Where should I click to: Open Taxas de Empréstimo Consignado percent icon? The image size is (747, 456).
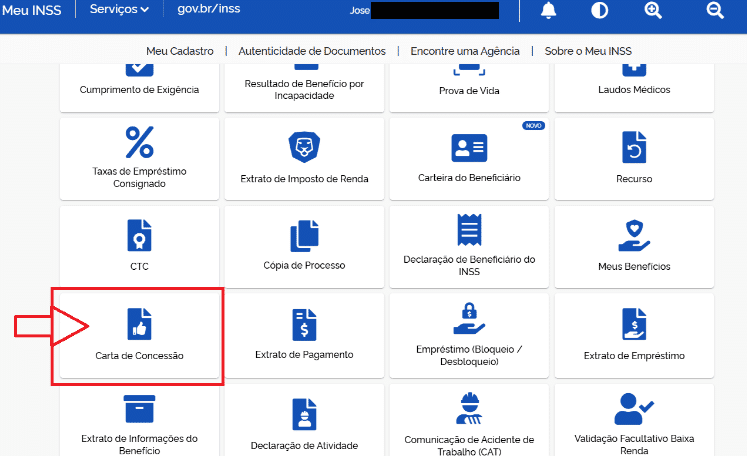(139, 143)
